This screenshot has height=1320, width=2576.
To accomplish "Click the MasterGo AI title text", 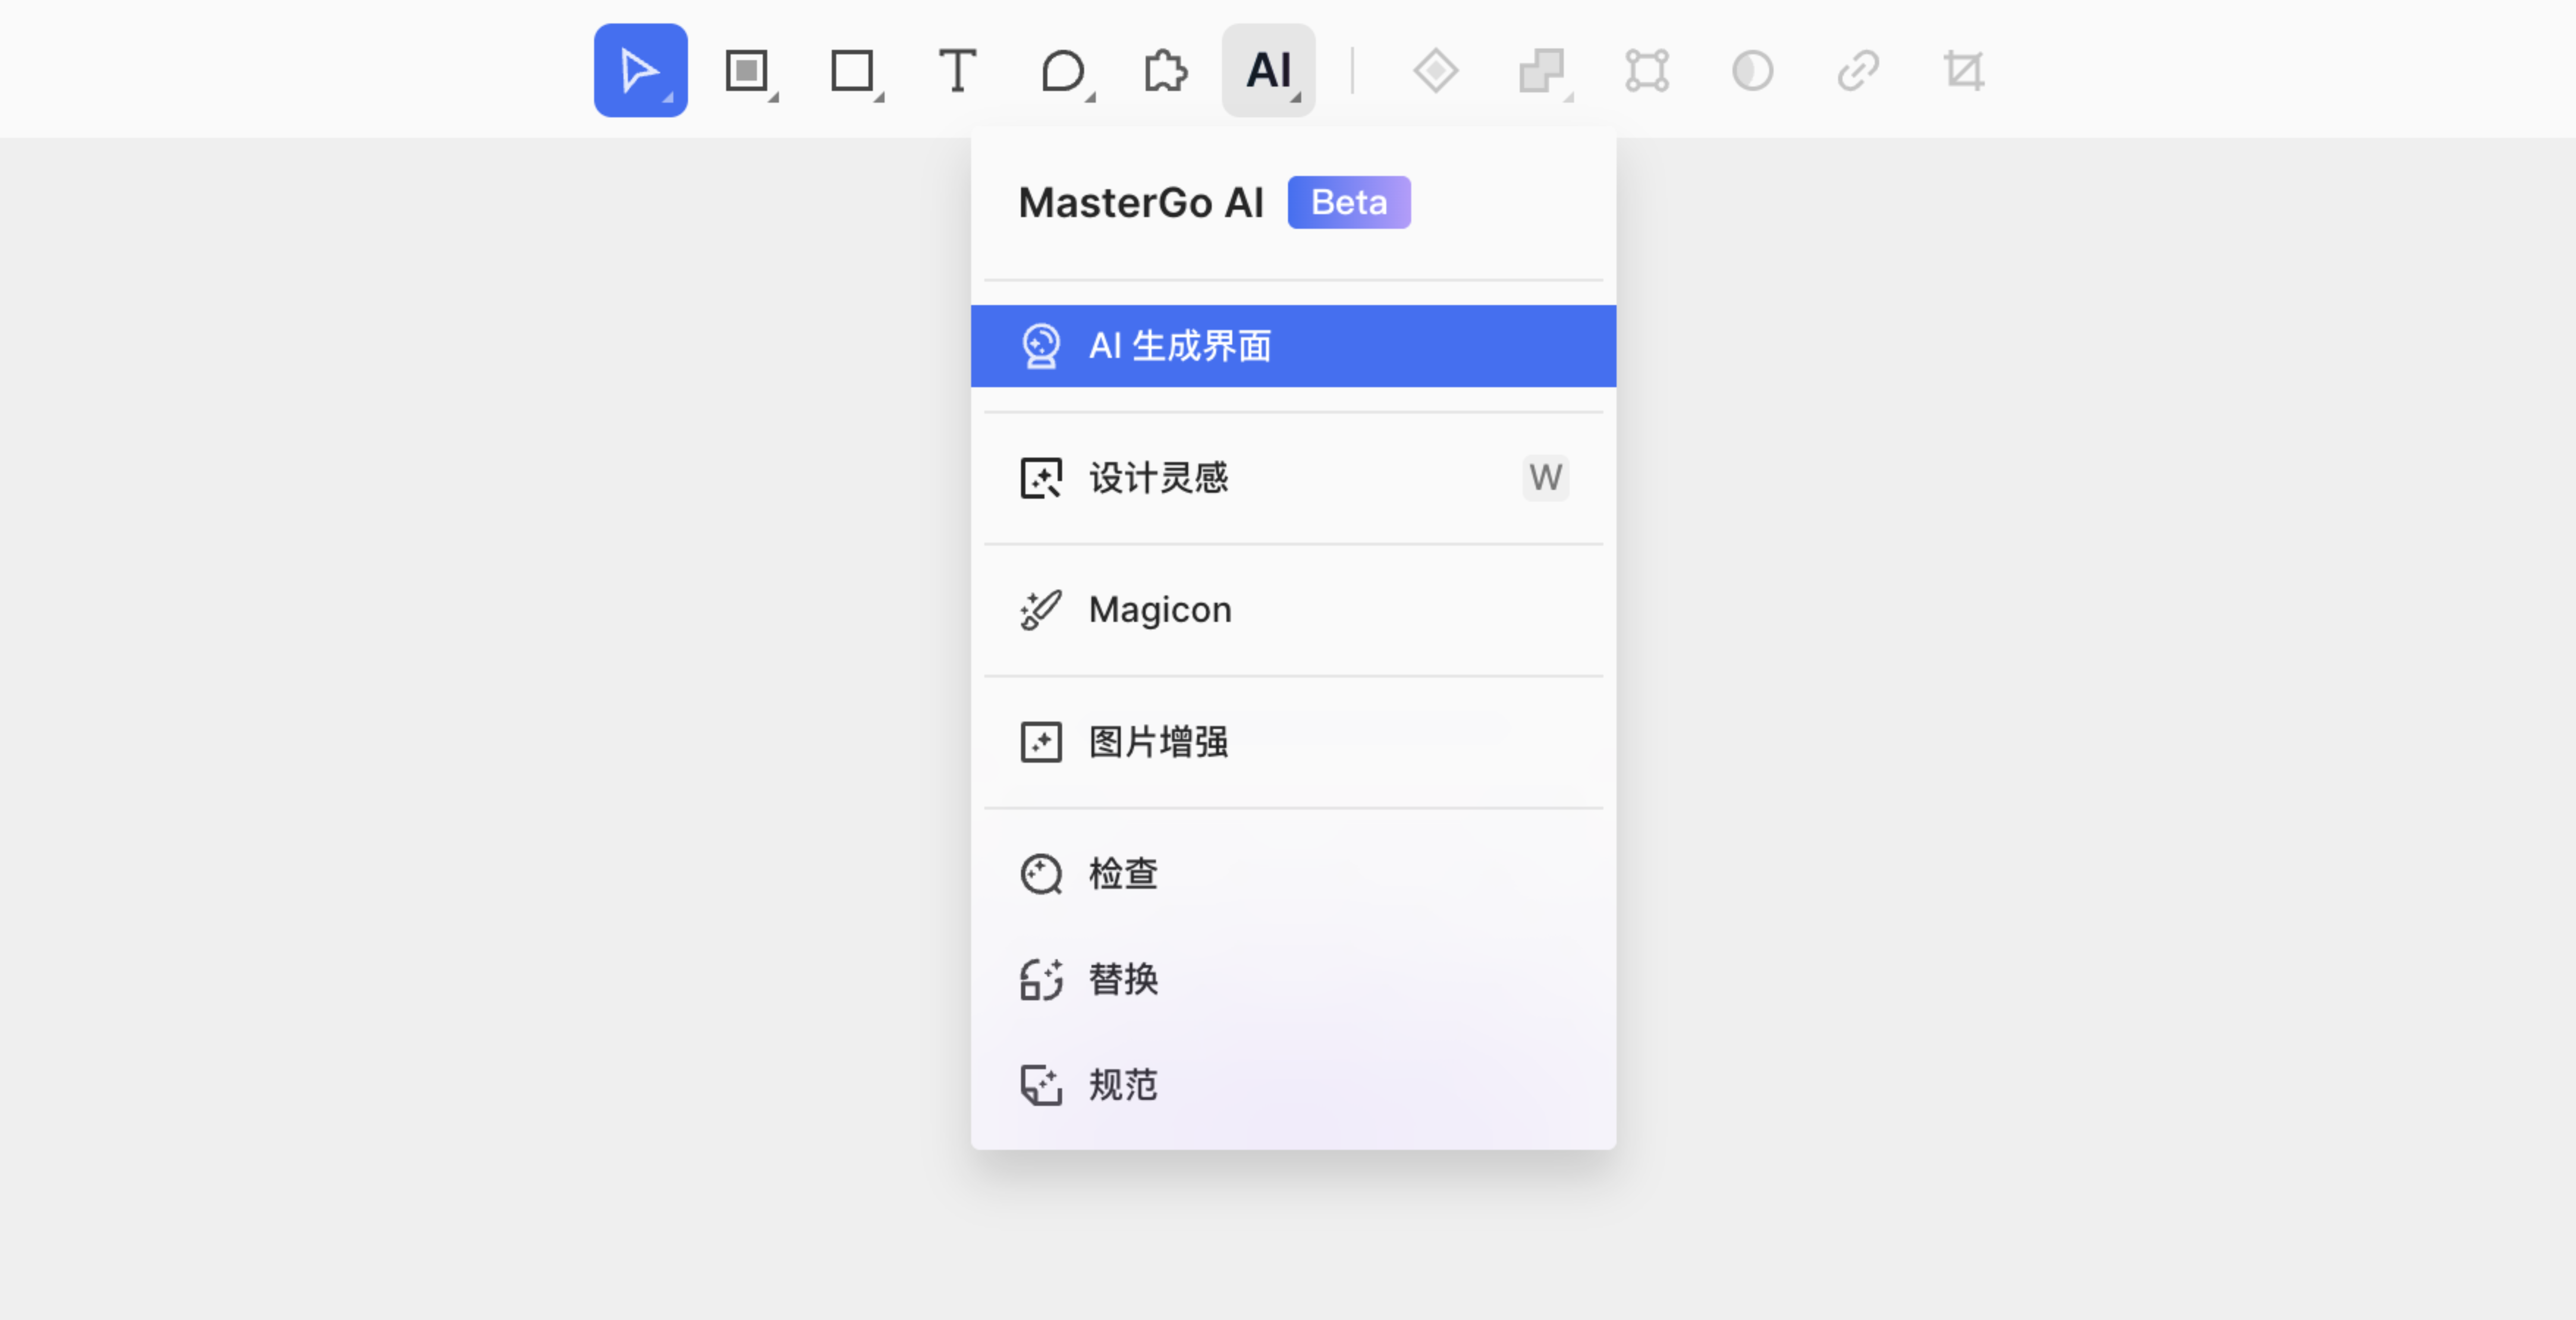I will 1141,203.
